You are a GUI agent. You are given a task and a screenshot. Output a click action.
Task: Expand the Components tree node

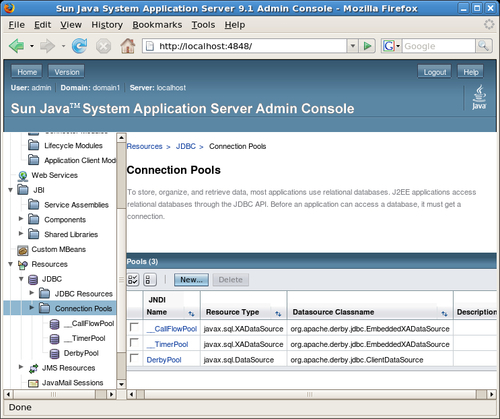coord(21,219)
